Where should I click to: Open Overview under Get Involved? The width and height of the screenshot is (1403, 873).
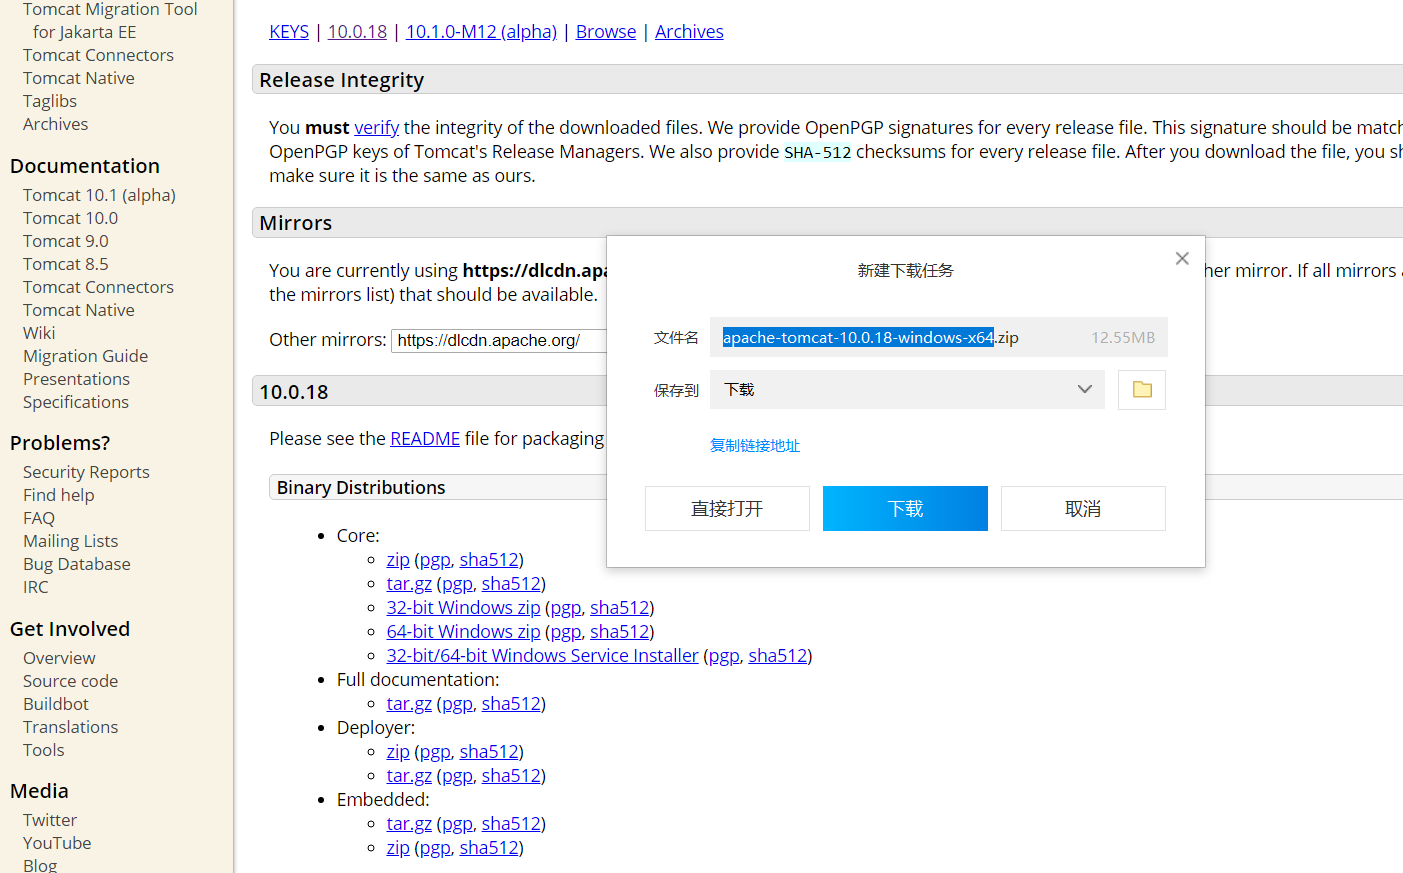coord(59,658)
